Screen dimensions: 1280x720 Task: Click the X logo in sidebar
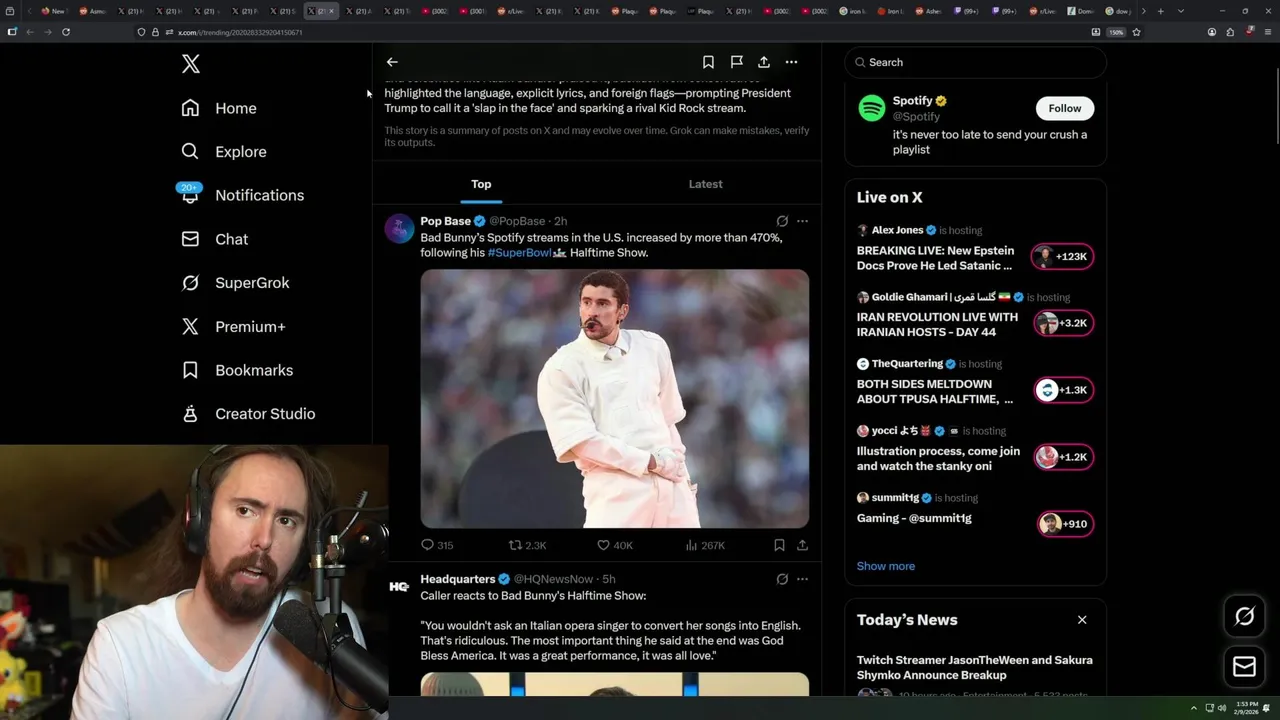[191, 64]
